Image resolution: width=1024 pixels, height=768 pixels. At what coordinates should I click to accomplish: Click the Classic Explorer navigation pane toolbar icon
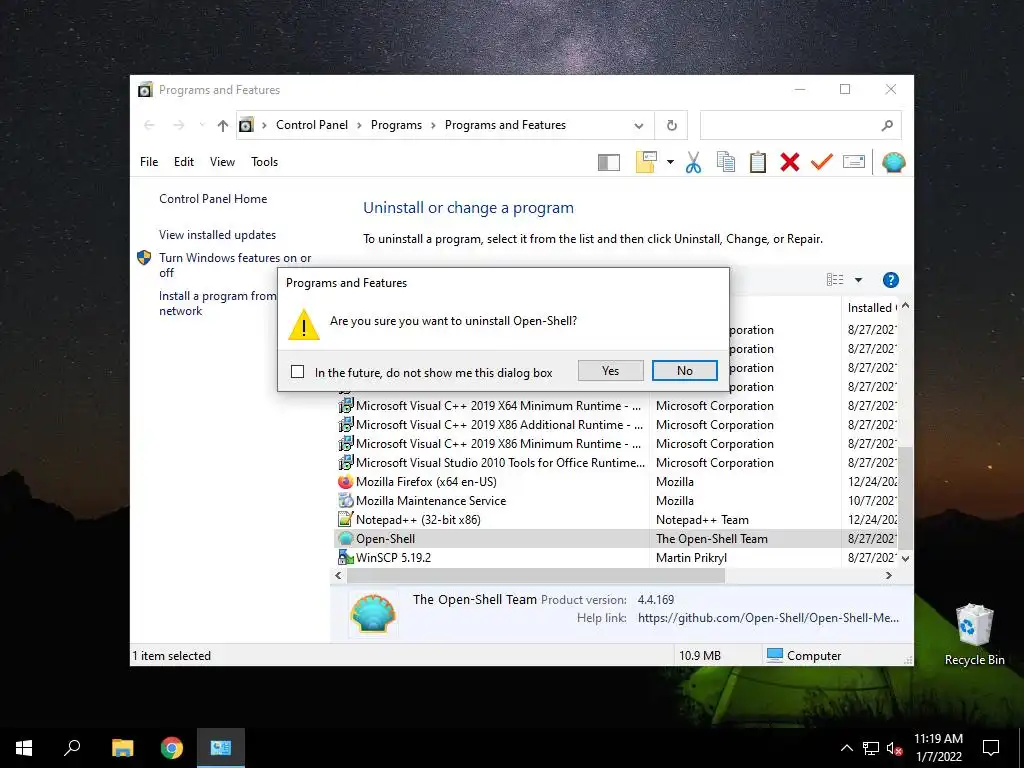pos(609,162)
